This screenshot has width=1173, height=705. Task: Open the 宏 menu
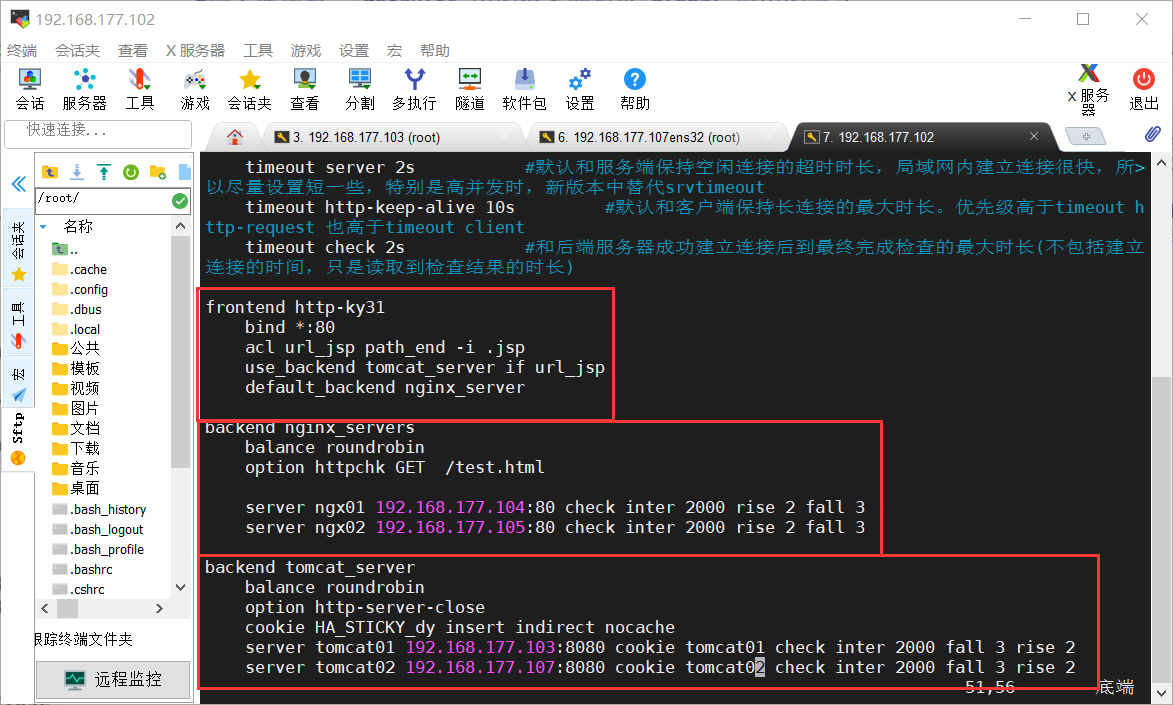coord(394,50)
